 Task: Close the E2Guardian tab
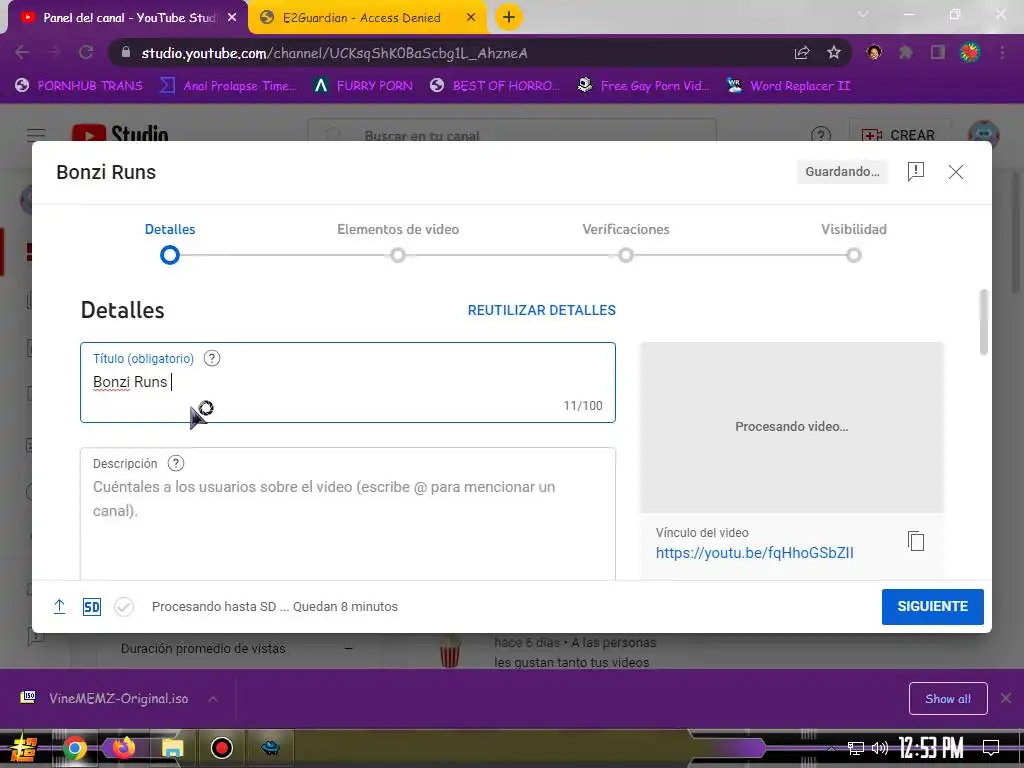point(471,18)
